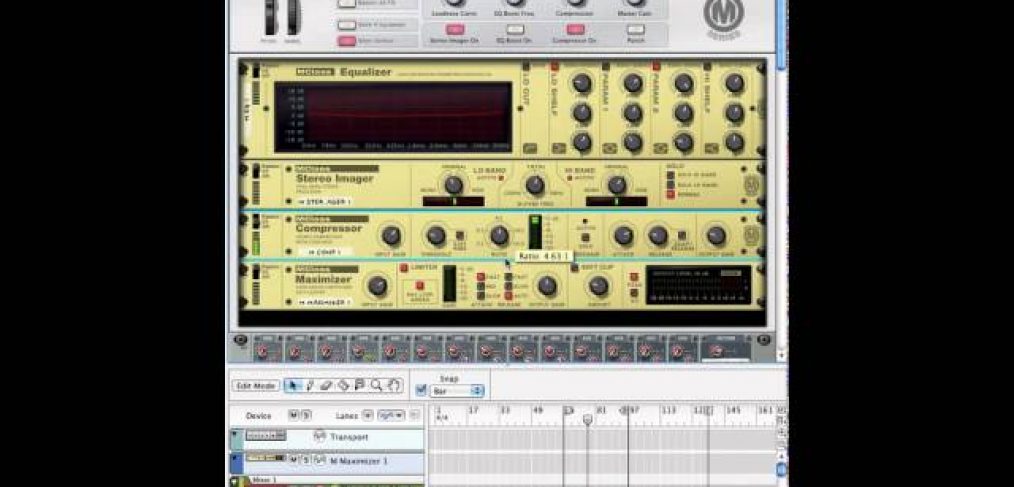Click the MClass Mastering Suite logo
Image resolution: width=1014 pixels, height=487 pixels.
coord(724,17)
